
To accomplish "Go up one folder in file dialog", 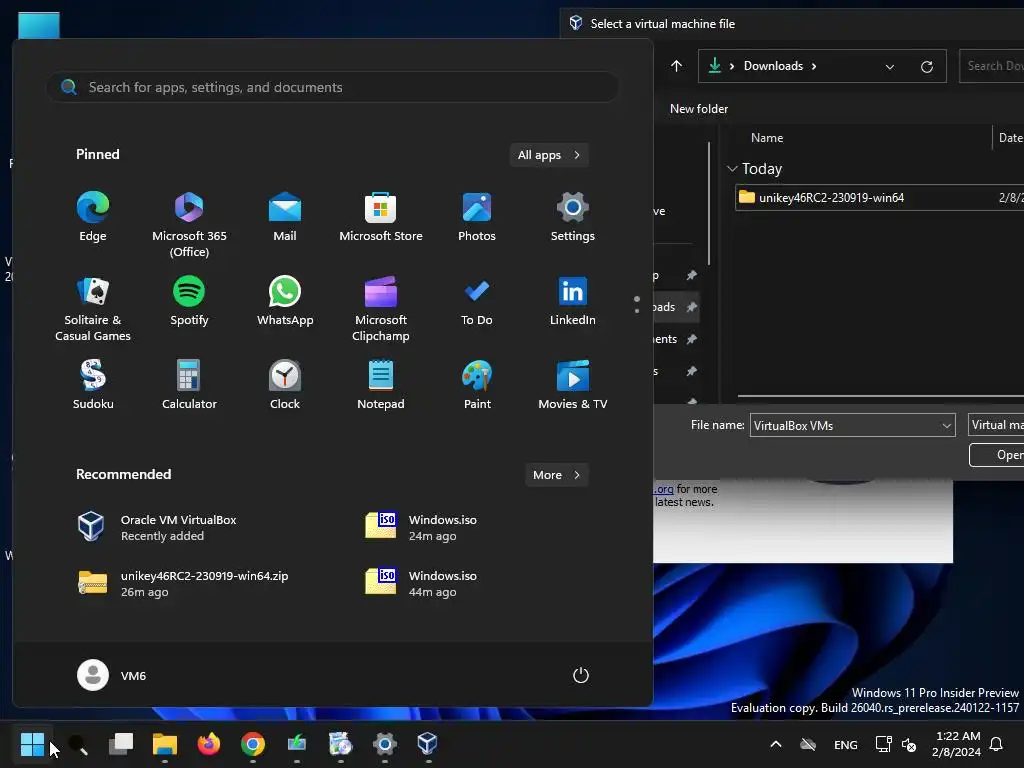I will click(676, 66).
